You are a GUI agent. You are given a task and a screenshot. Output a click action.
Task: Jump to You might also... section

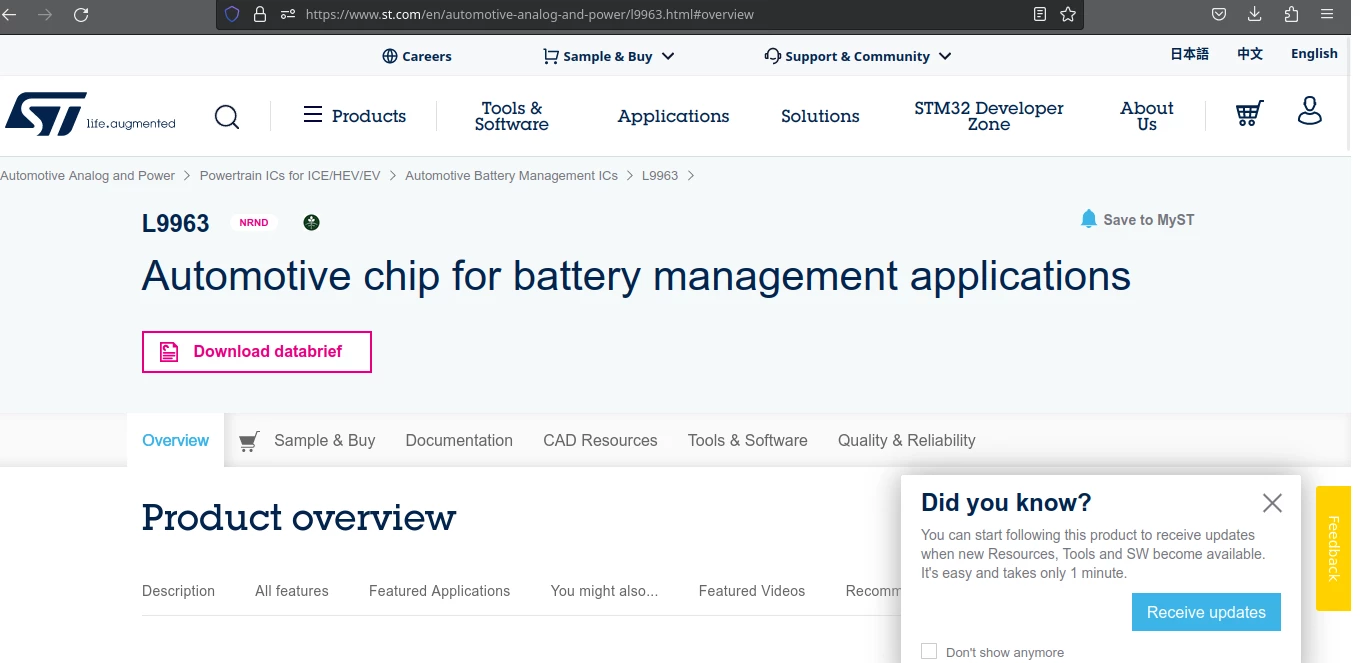(604, 591)
